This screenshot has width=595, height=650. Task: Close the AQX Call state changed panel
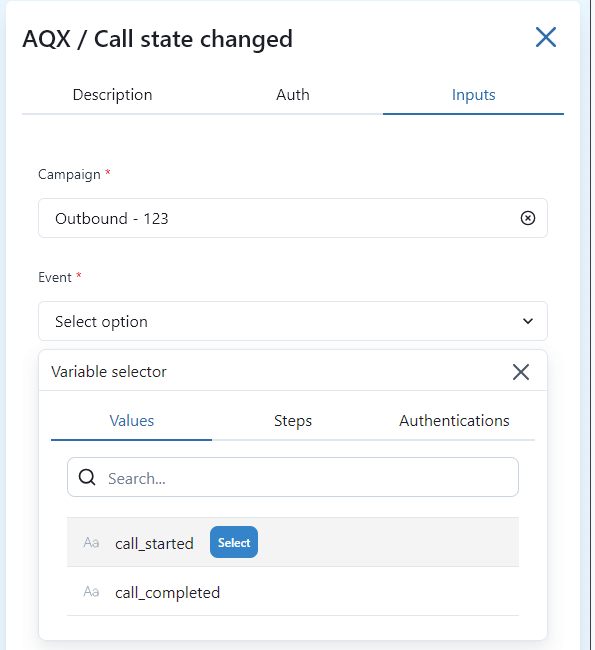pos(546,37)
